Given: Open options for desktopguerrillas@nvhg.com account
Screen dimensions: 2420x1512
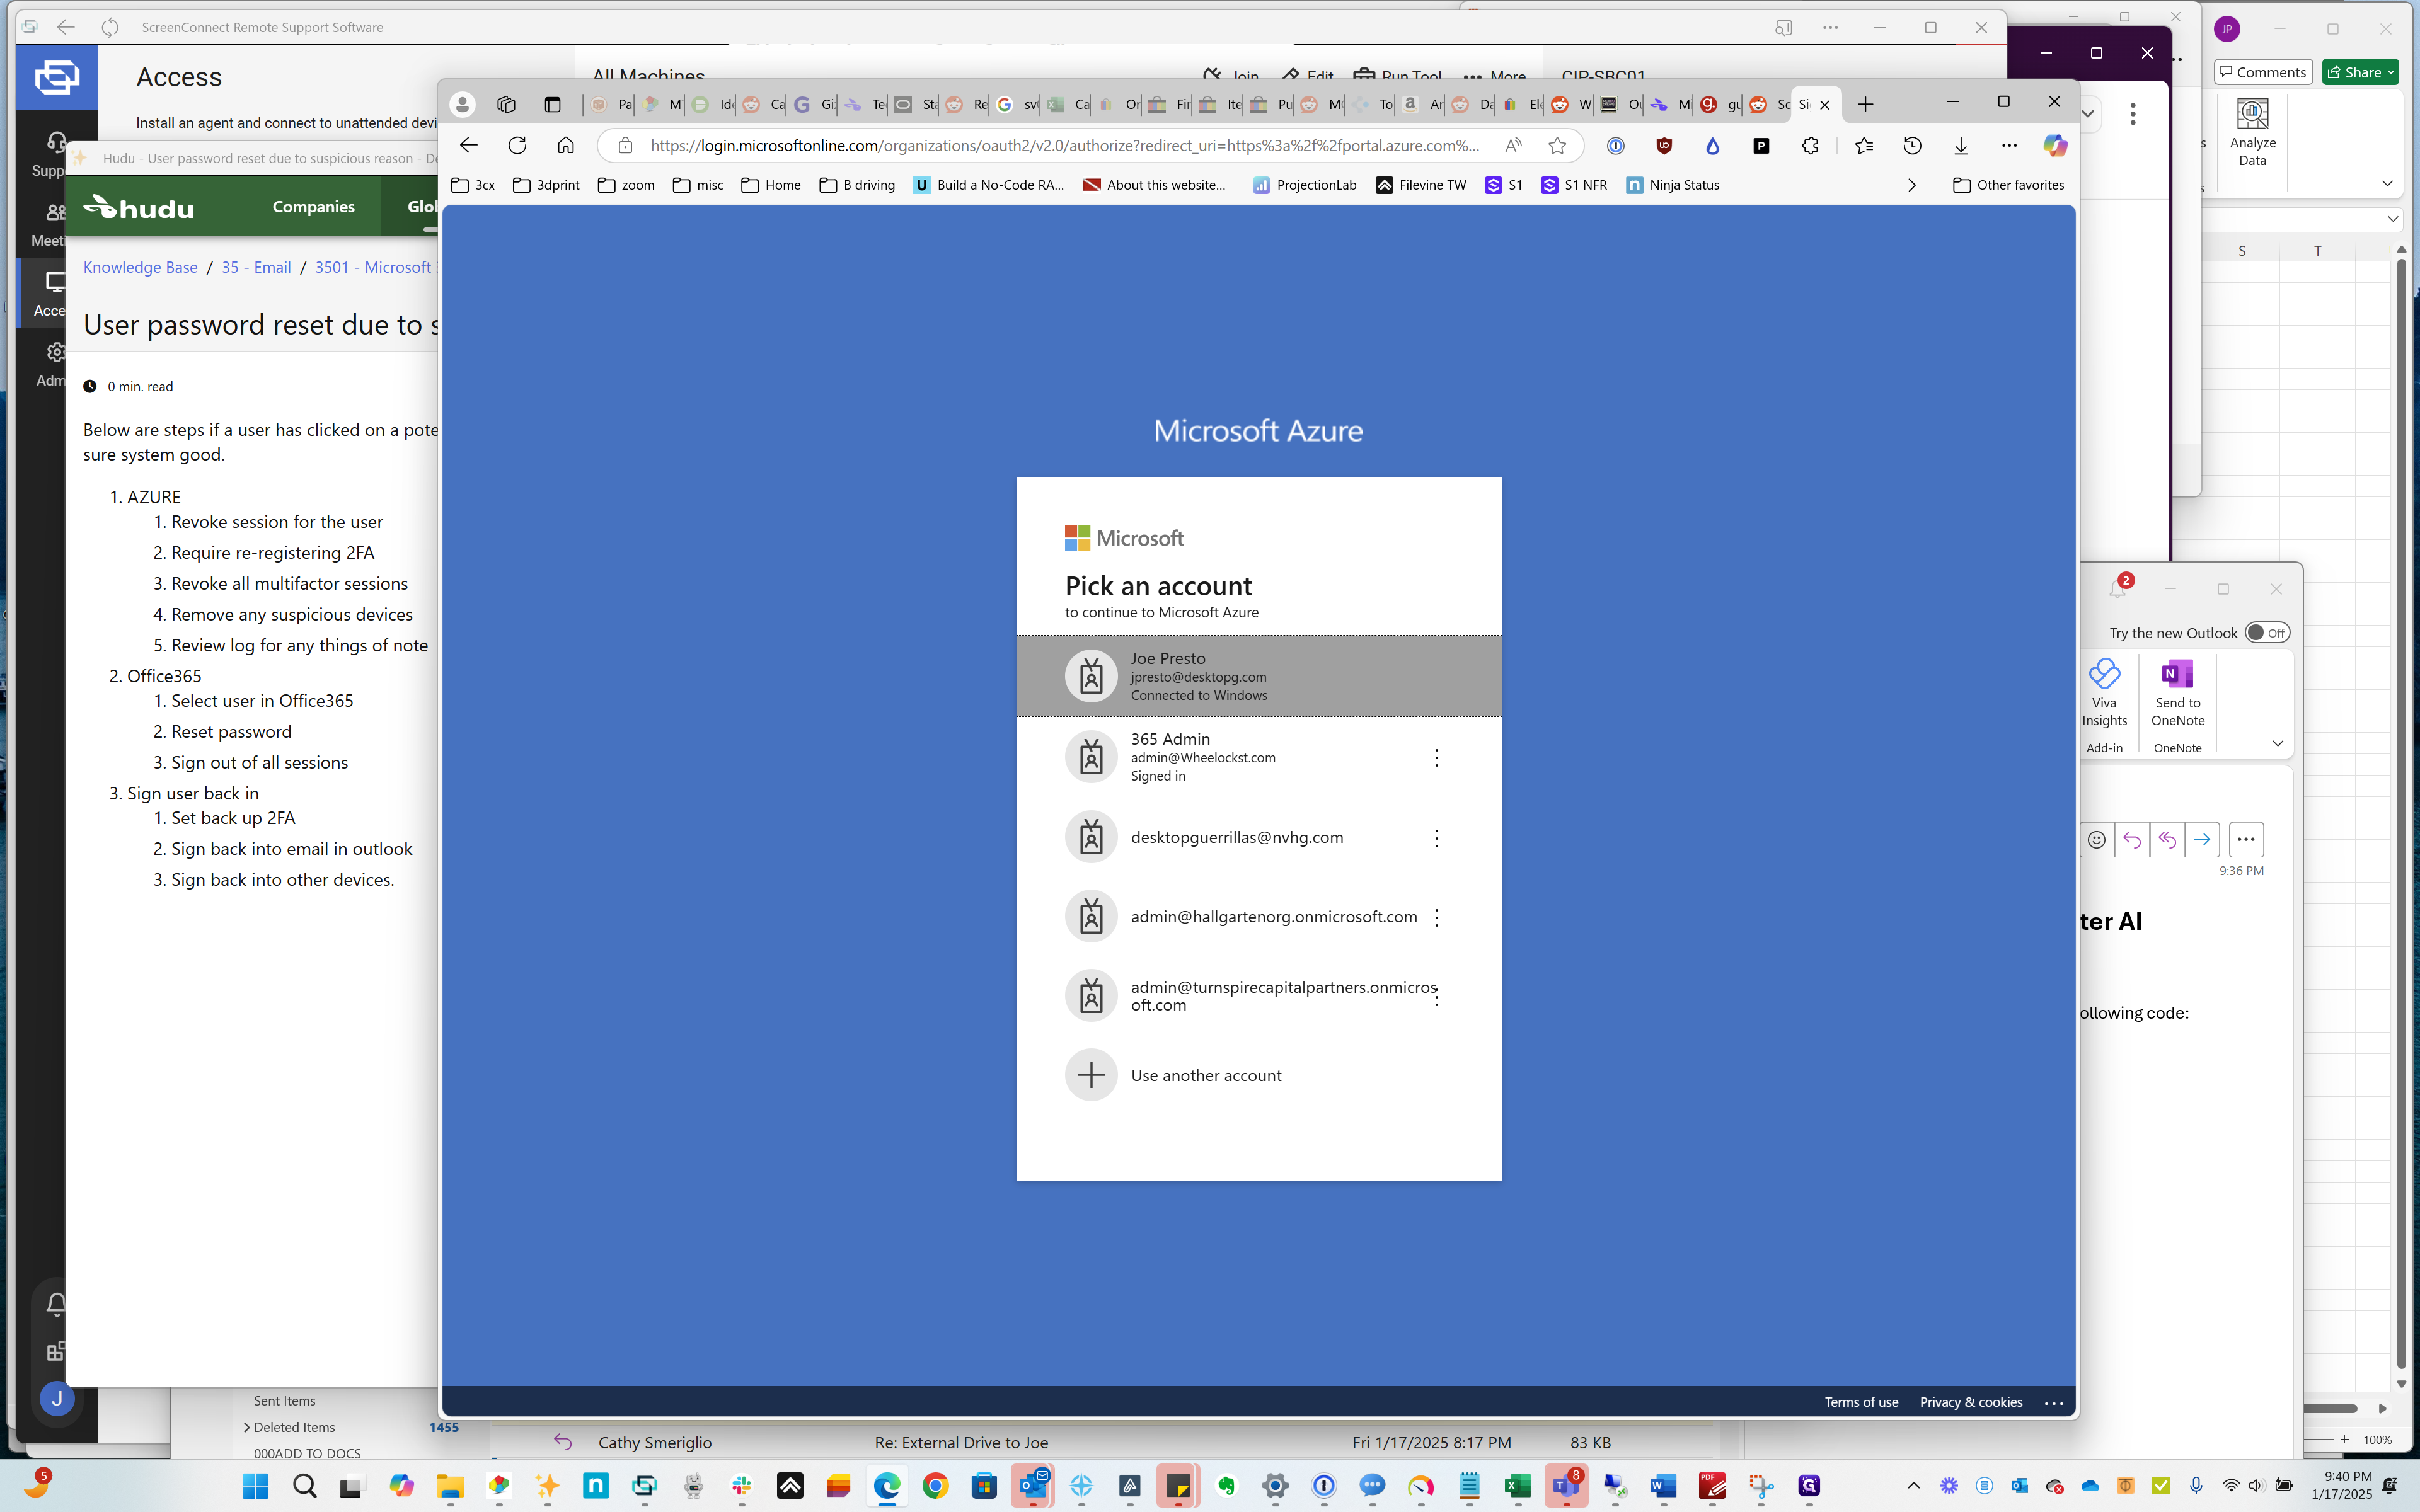Looking at the screenshot, I should tap(1437, 838).
